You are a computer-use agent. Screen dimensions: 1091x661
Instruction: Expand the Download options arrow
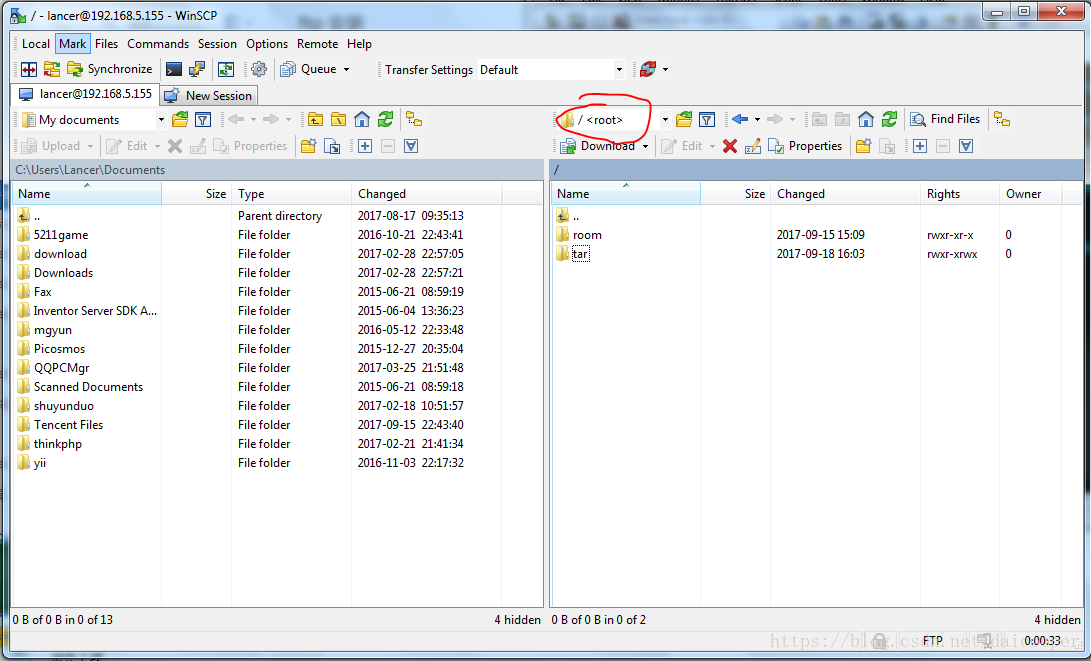645,146
